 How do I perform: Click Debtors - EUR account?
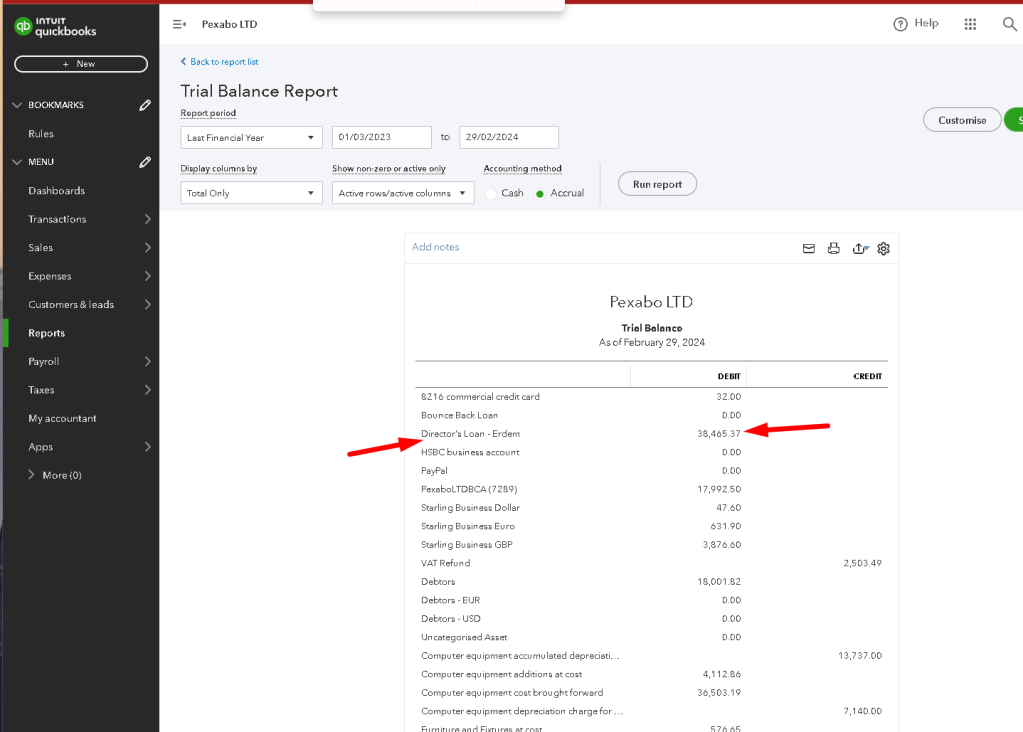[x=450, y=600]
